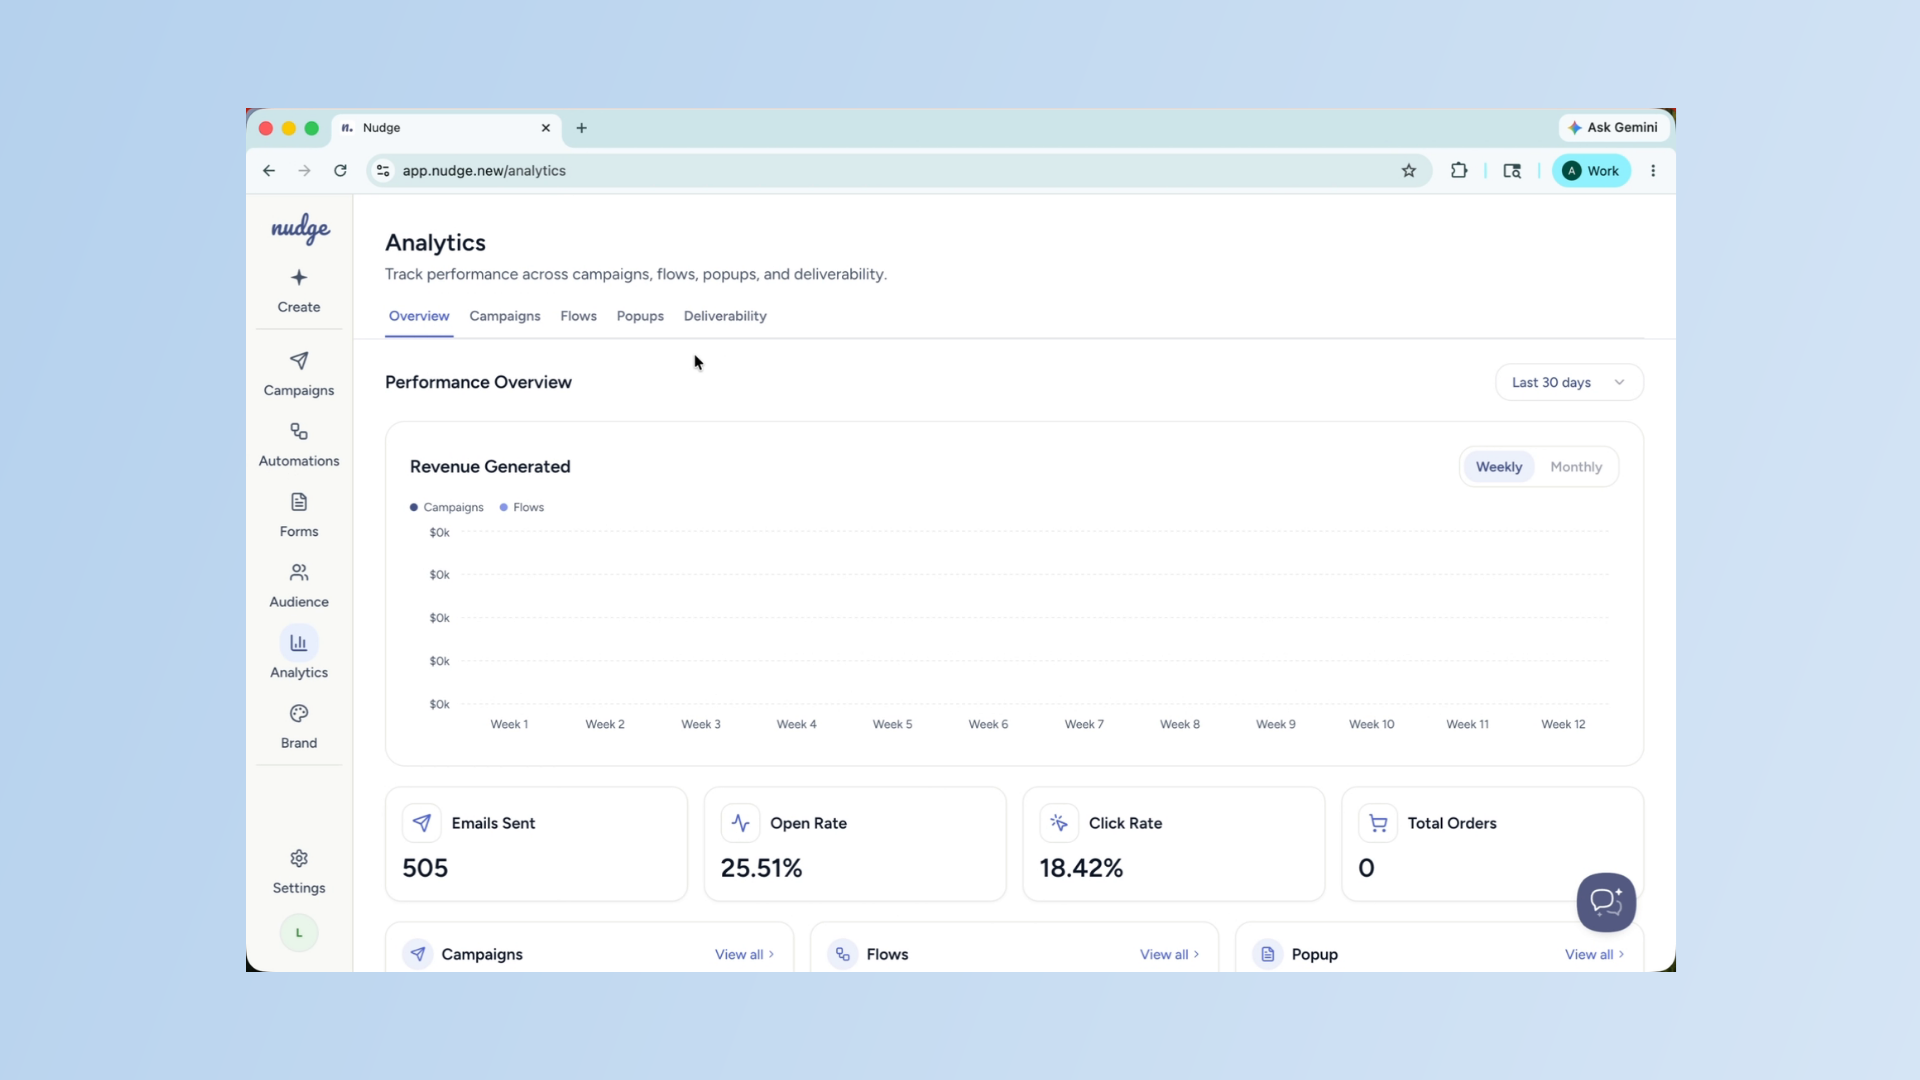The width and height of the screenshot is (1920, 1080).
Task: Open the Create sparkle icon
Action: pyautogui.click(x=299, y=277)
